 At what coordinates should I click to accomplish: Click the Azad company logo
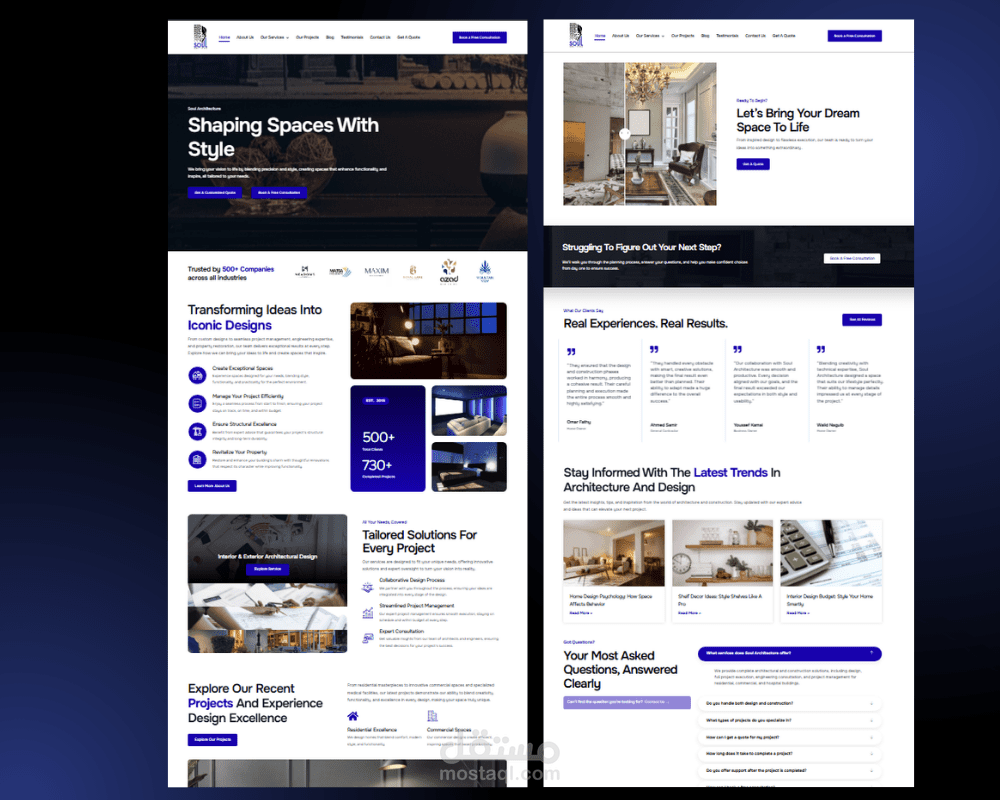coord(449,272)
